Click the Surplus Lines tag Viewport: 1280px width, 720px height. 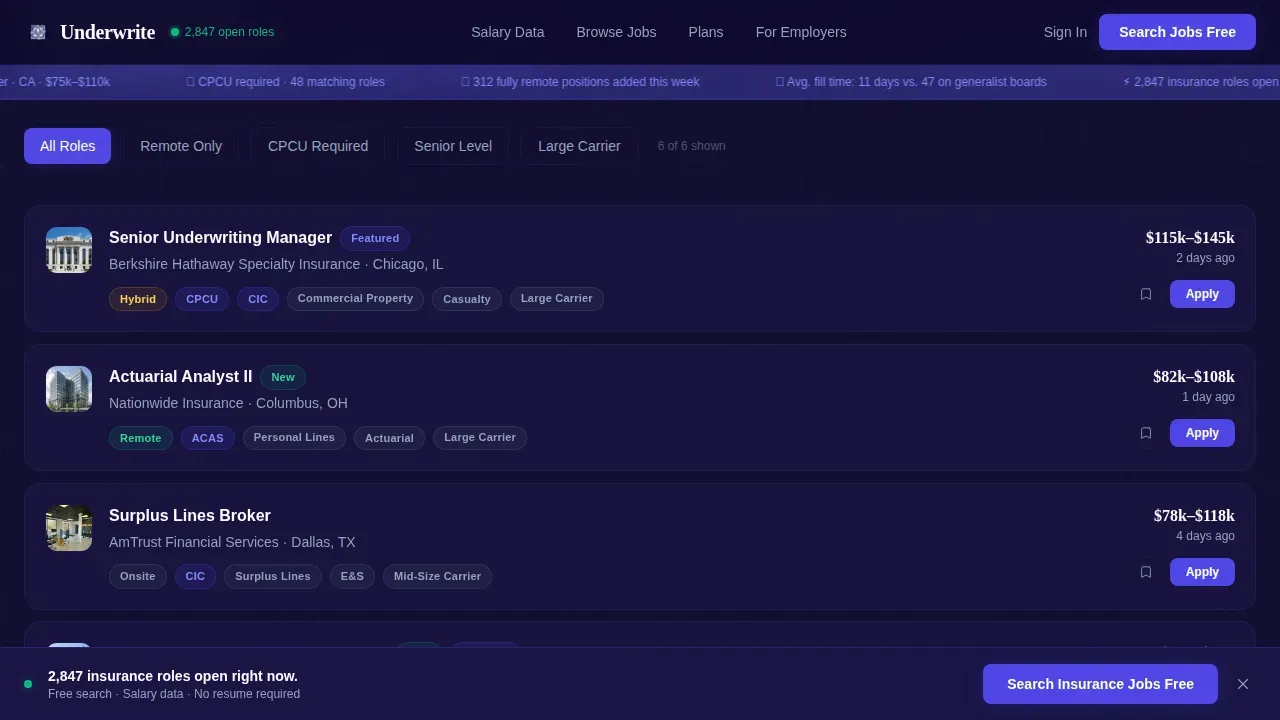click(273, 577)
